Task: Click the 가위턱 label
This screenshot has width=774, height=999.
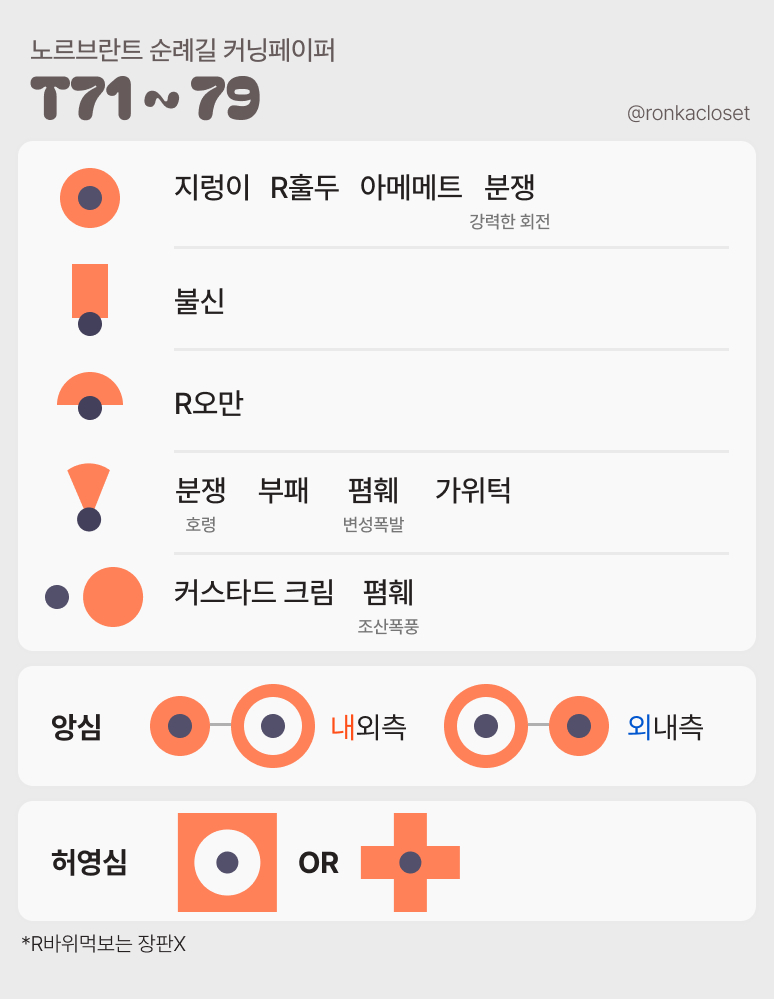Action: 473,491
